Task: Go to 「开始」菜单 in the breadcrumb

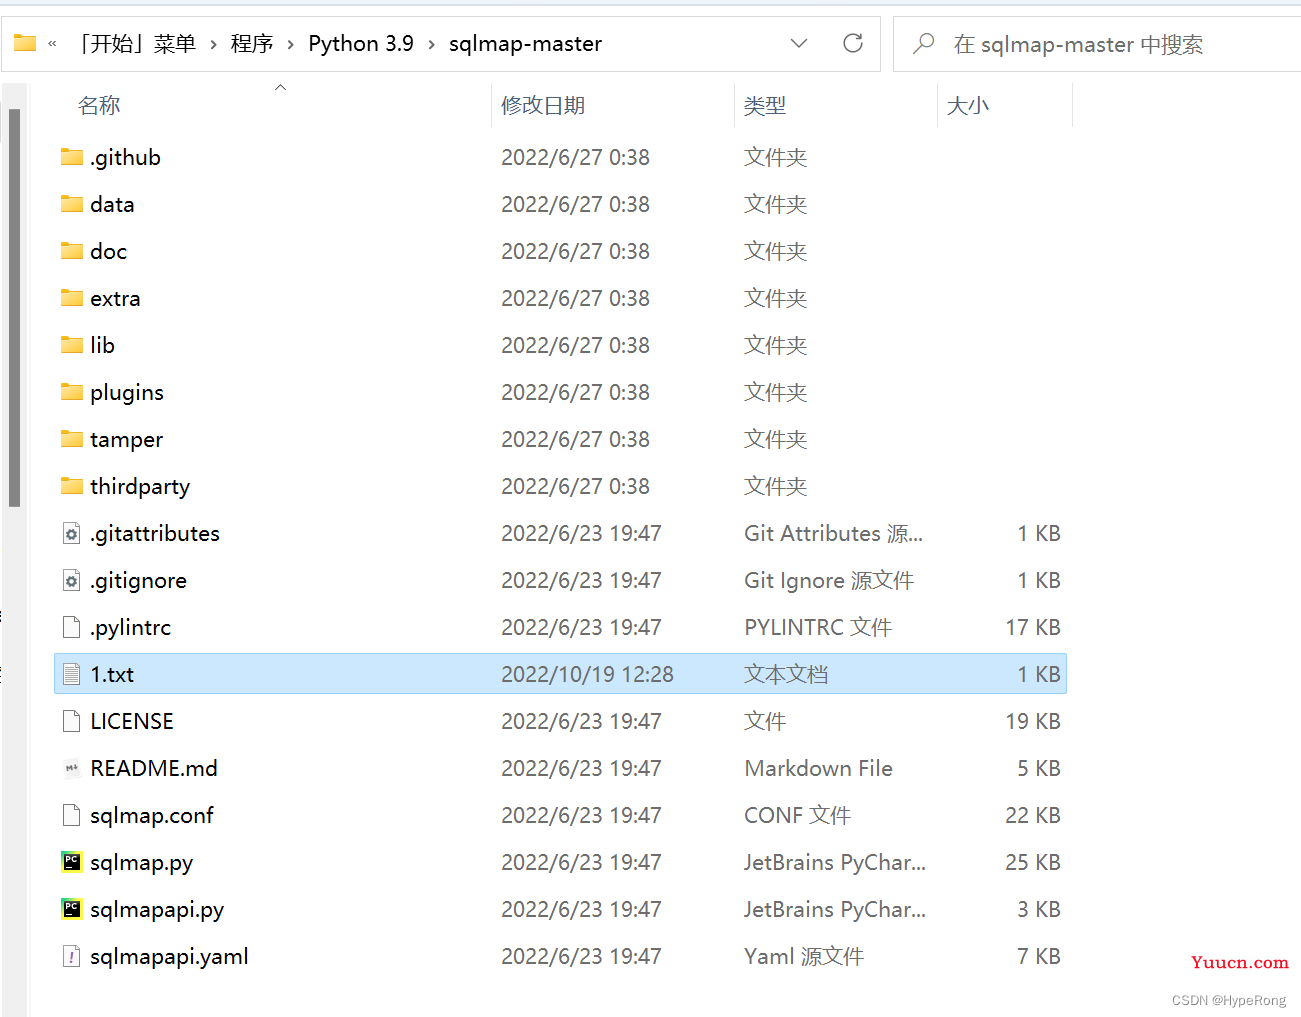Action: click(136, 44)
